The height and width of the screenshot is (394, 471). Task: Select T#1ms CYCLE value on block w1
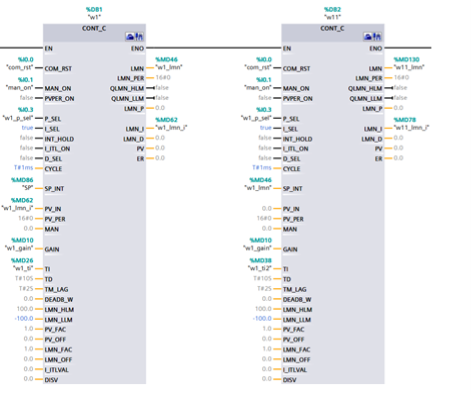pyautogui.click(x=24, y=167)
